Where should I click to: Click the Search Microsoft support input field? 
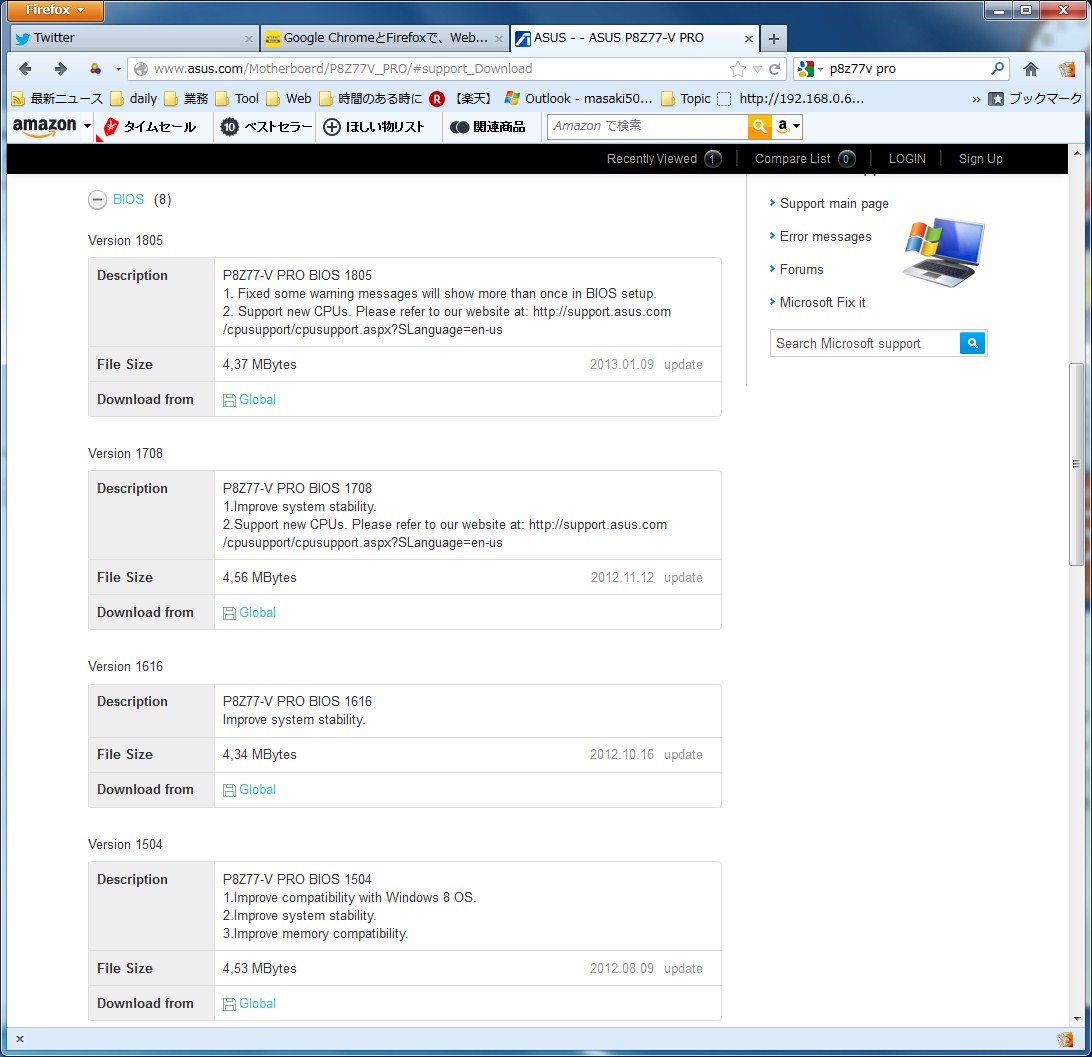[x=864, y=343]
